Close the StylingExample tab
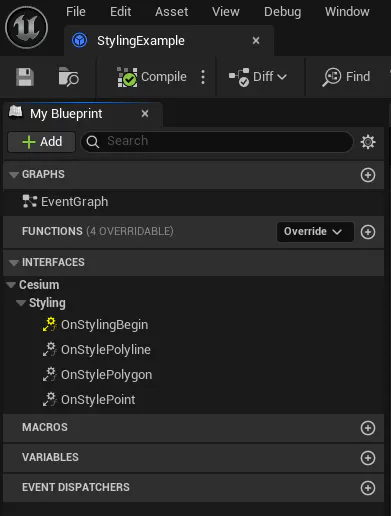This screenshot has height=516, width=391. 256,41
